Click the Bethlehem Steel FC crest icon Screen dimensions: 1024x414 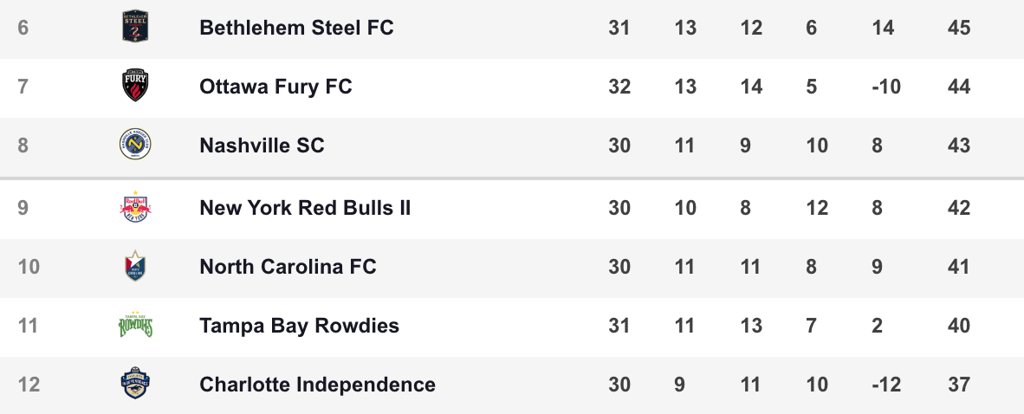click(135, 26)
